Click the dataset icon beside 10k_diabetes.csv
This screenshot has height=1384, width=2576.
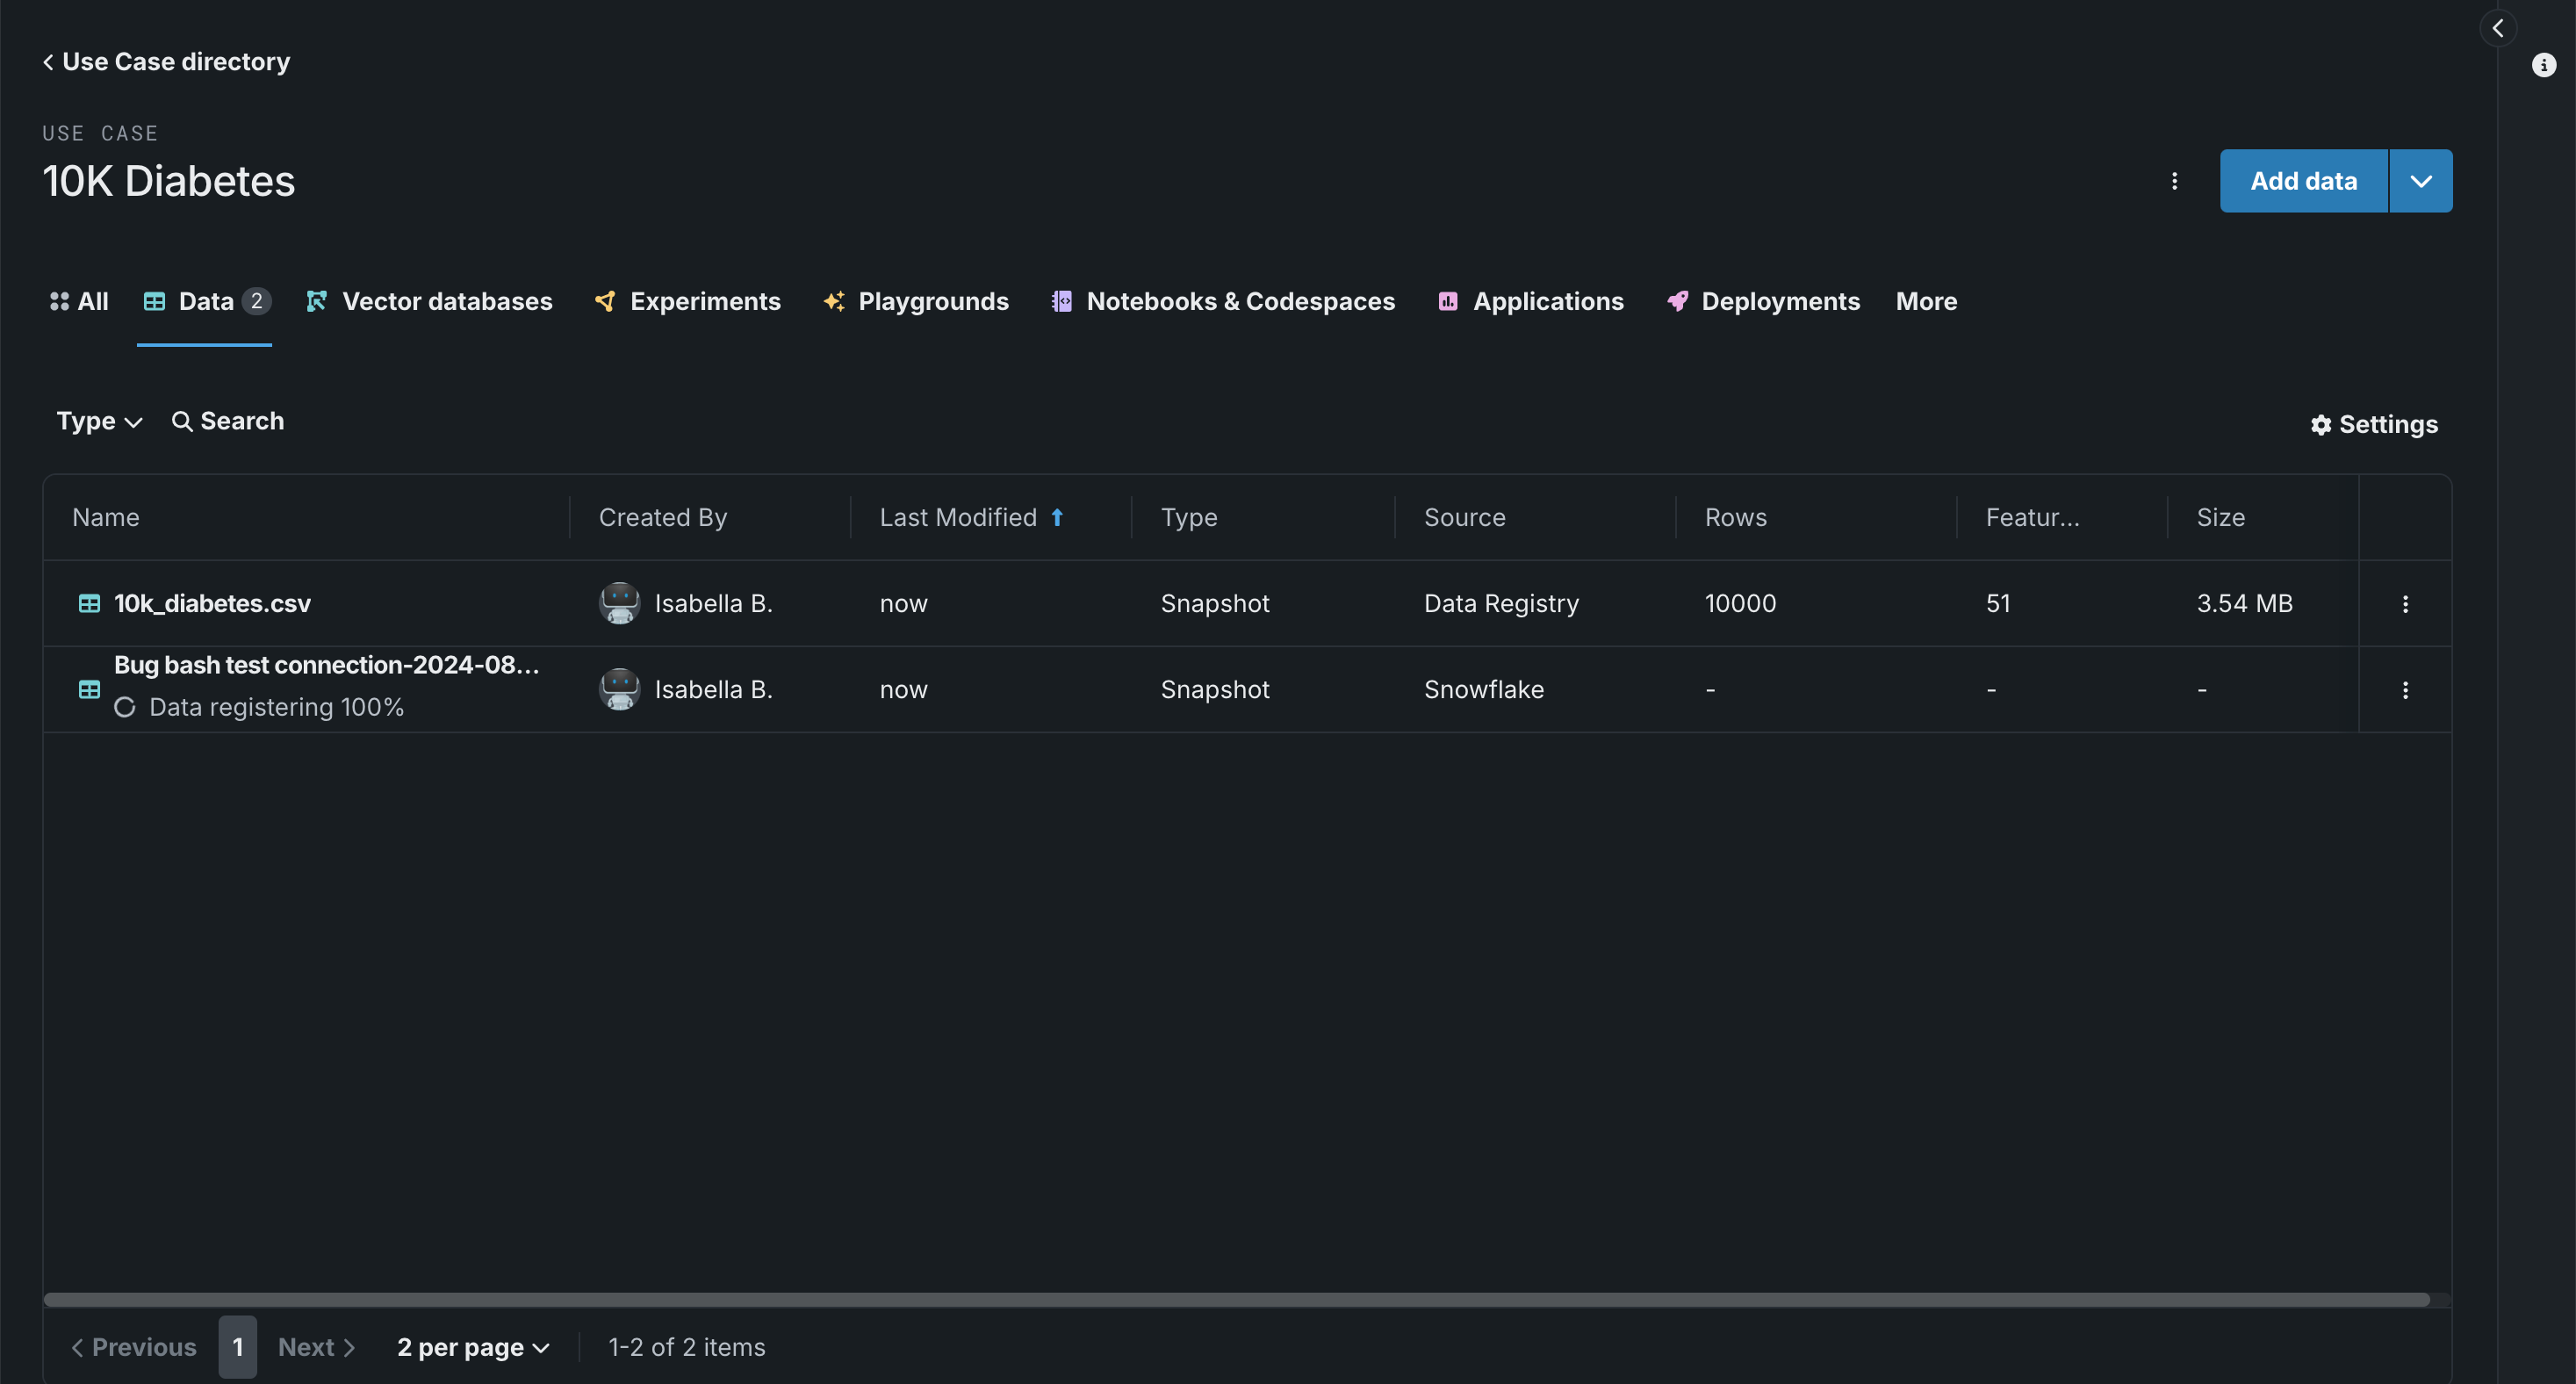coord(89,604)
